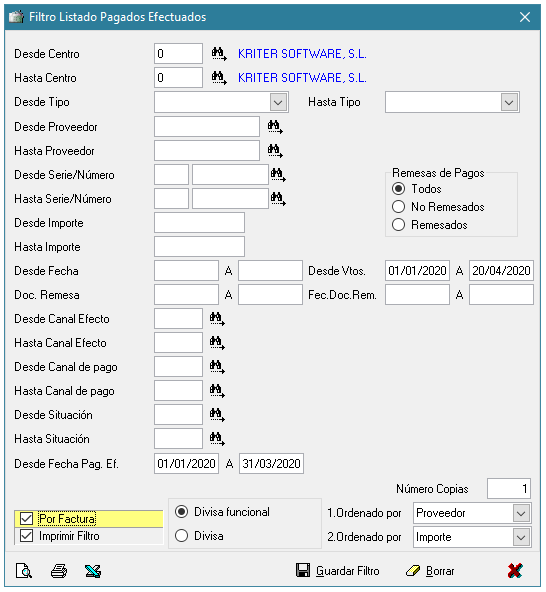Click the print preview icon

pyautogui.click(x=24, y=571)
